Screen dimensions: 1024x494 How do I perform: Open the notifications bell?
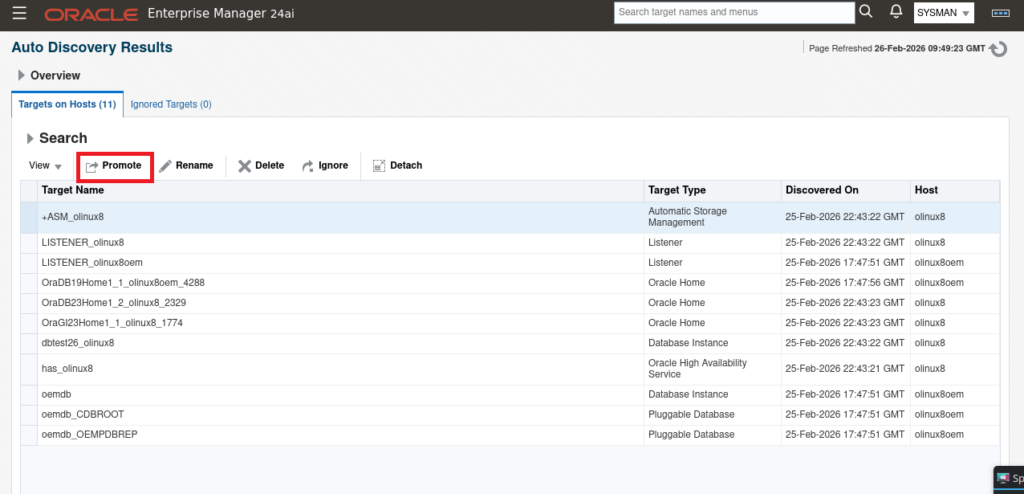tap(895, 13)
